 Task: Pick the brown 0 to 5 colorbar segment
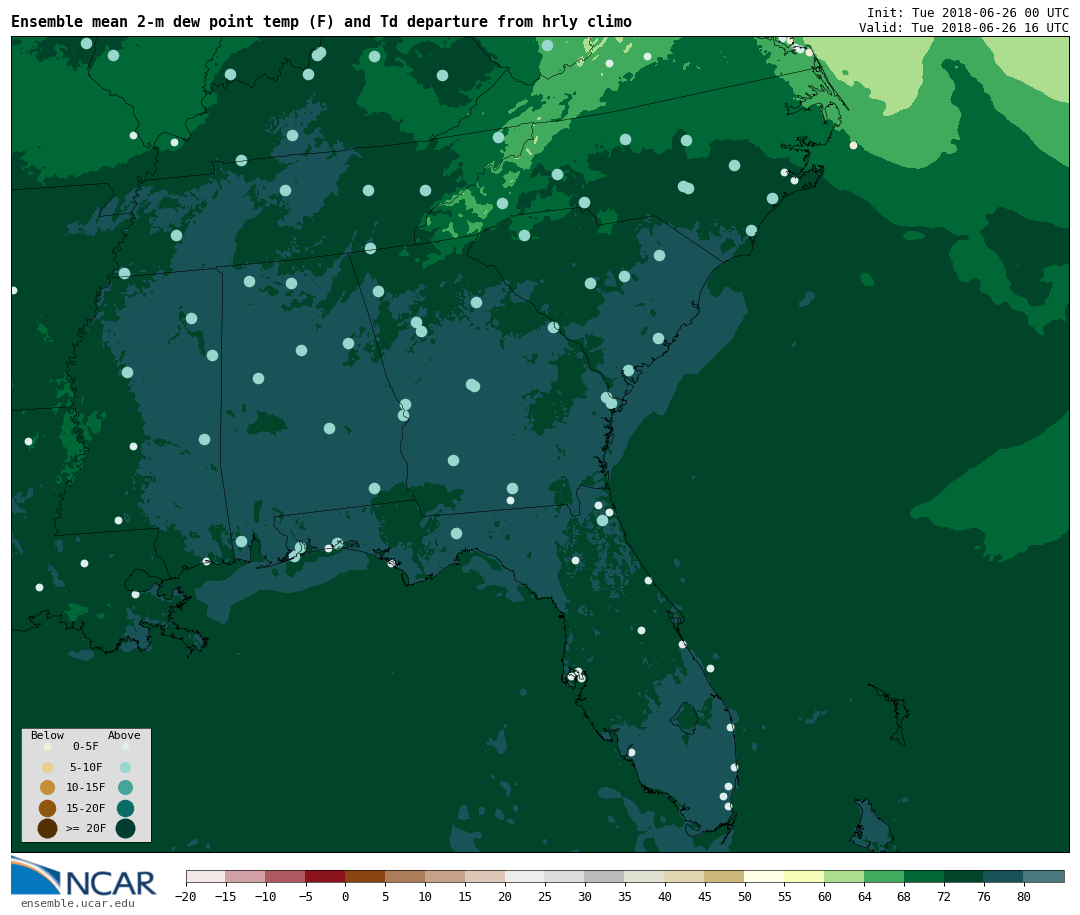pos(366,876)
